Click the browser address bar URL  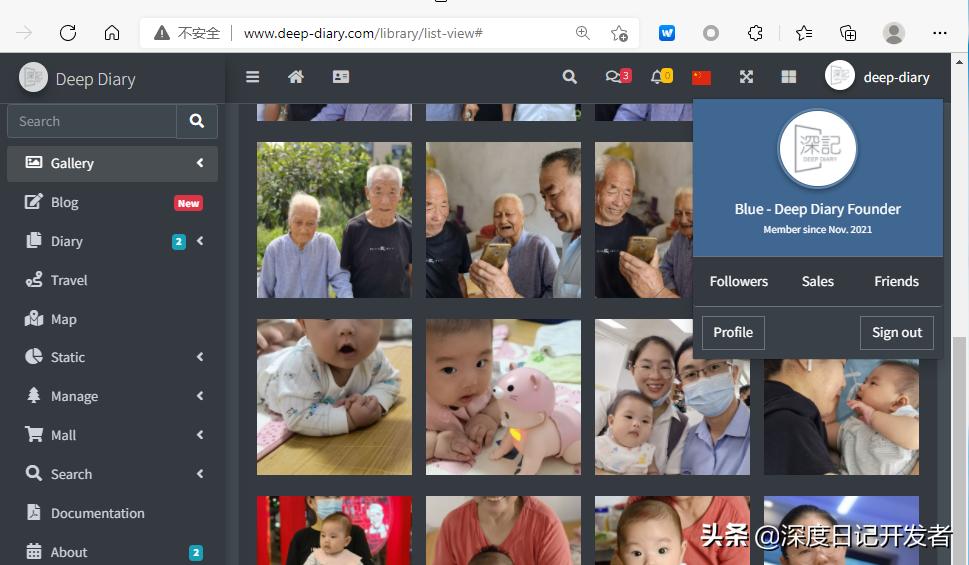[363, 33]
